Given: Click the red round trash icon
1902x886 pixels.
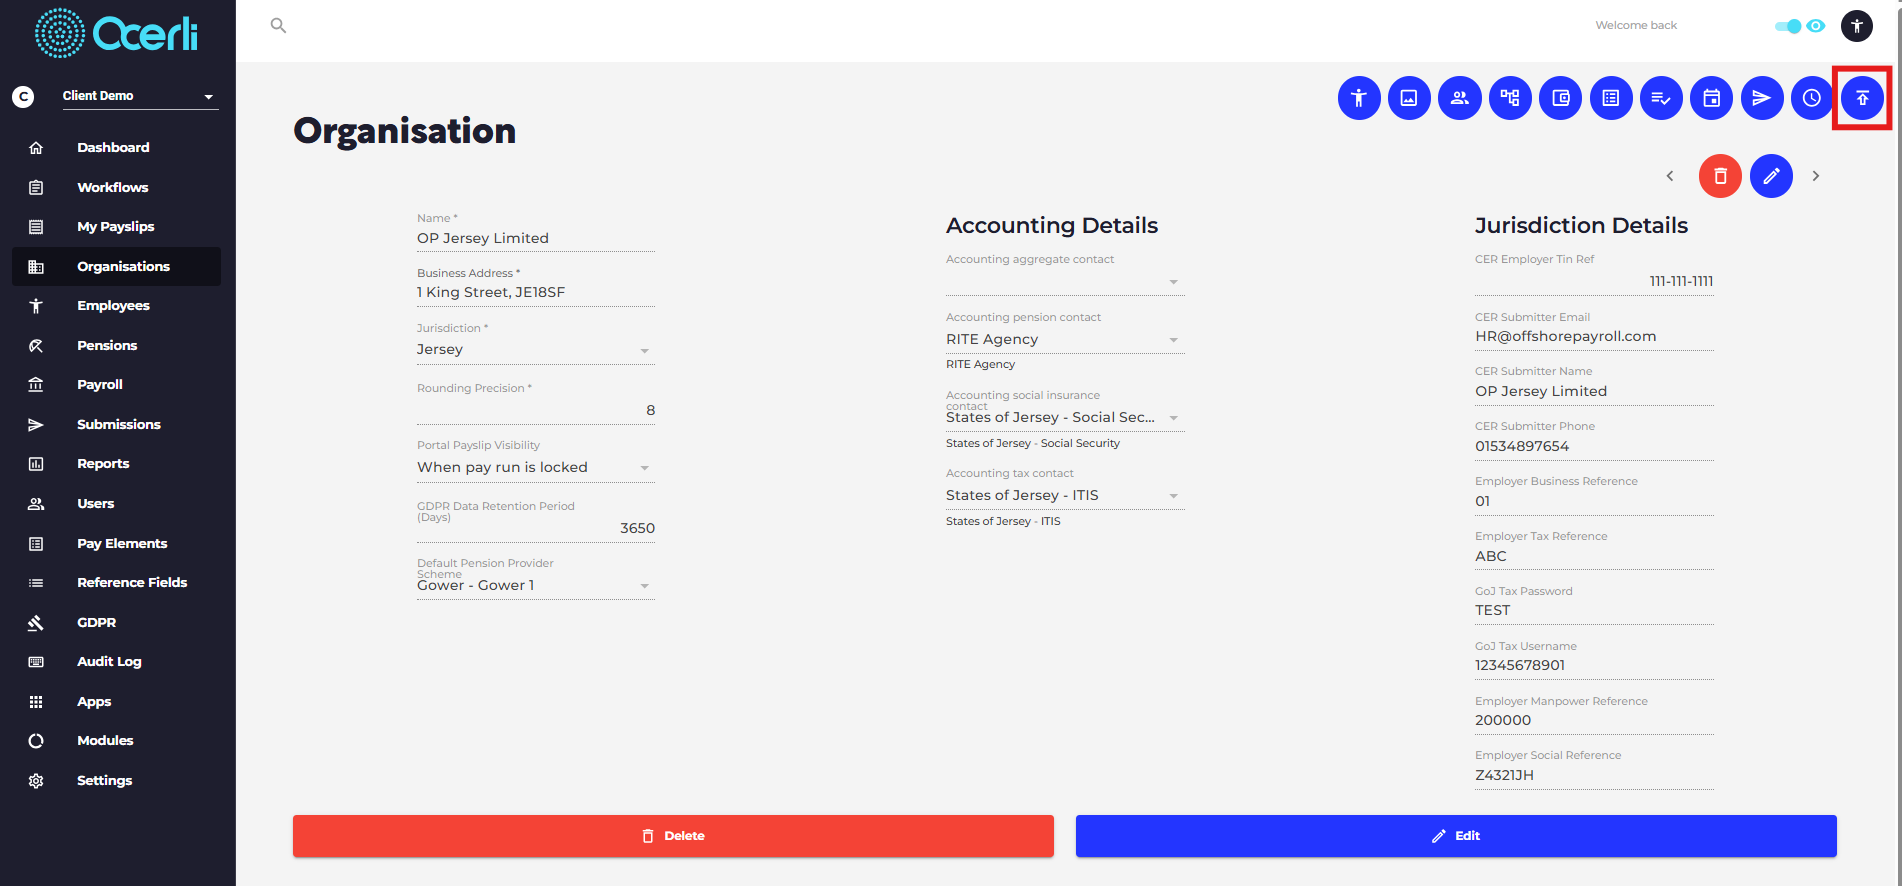Looking at the screenshot, I should coord(1720,176).
